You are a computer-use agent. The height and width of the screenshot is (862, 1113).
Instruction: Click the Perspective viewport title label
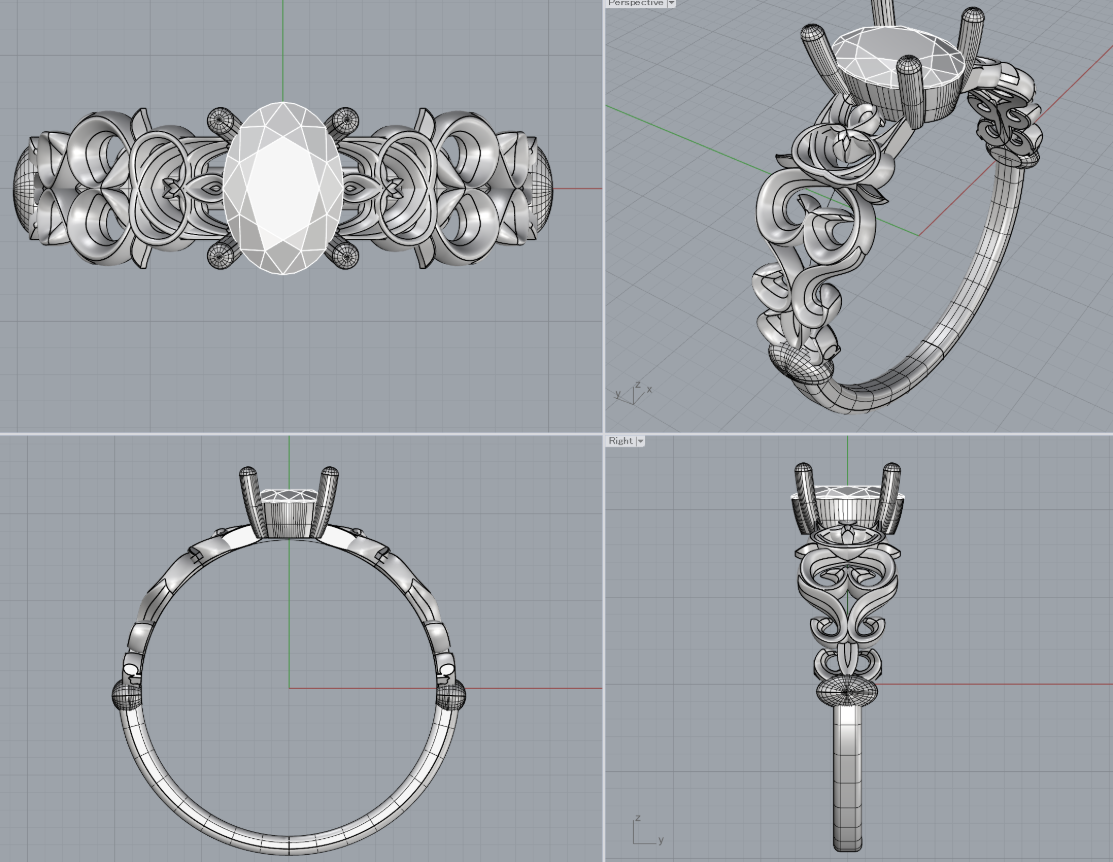tap(635, 3)
